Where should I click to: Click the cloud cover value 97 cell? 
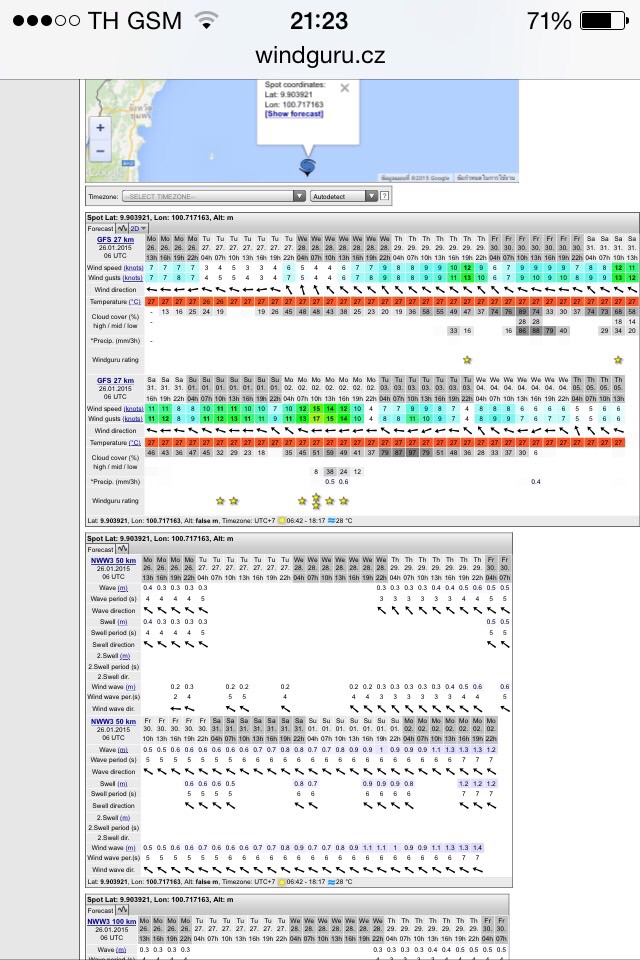[412, 453]
